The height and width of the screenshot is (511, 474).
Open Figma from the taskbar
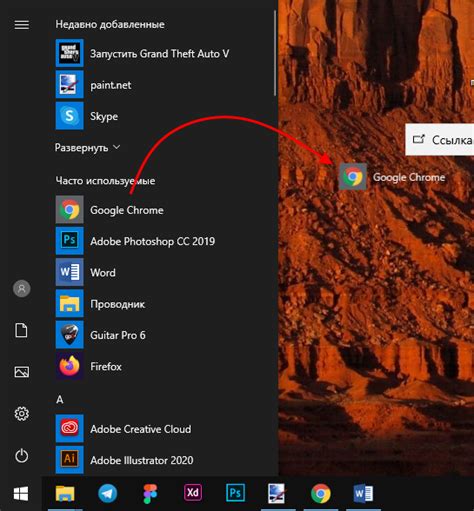point(150,494)
